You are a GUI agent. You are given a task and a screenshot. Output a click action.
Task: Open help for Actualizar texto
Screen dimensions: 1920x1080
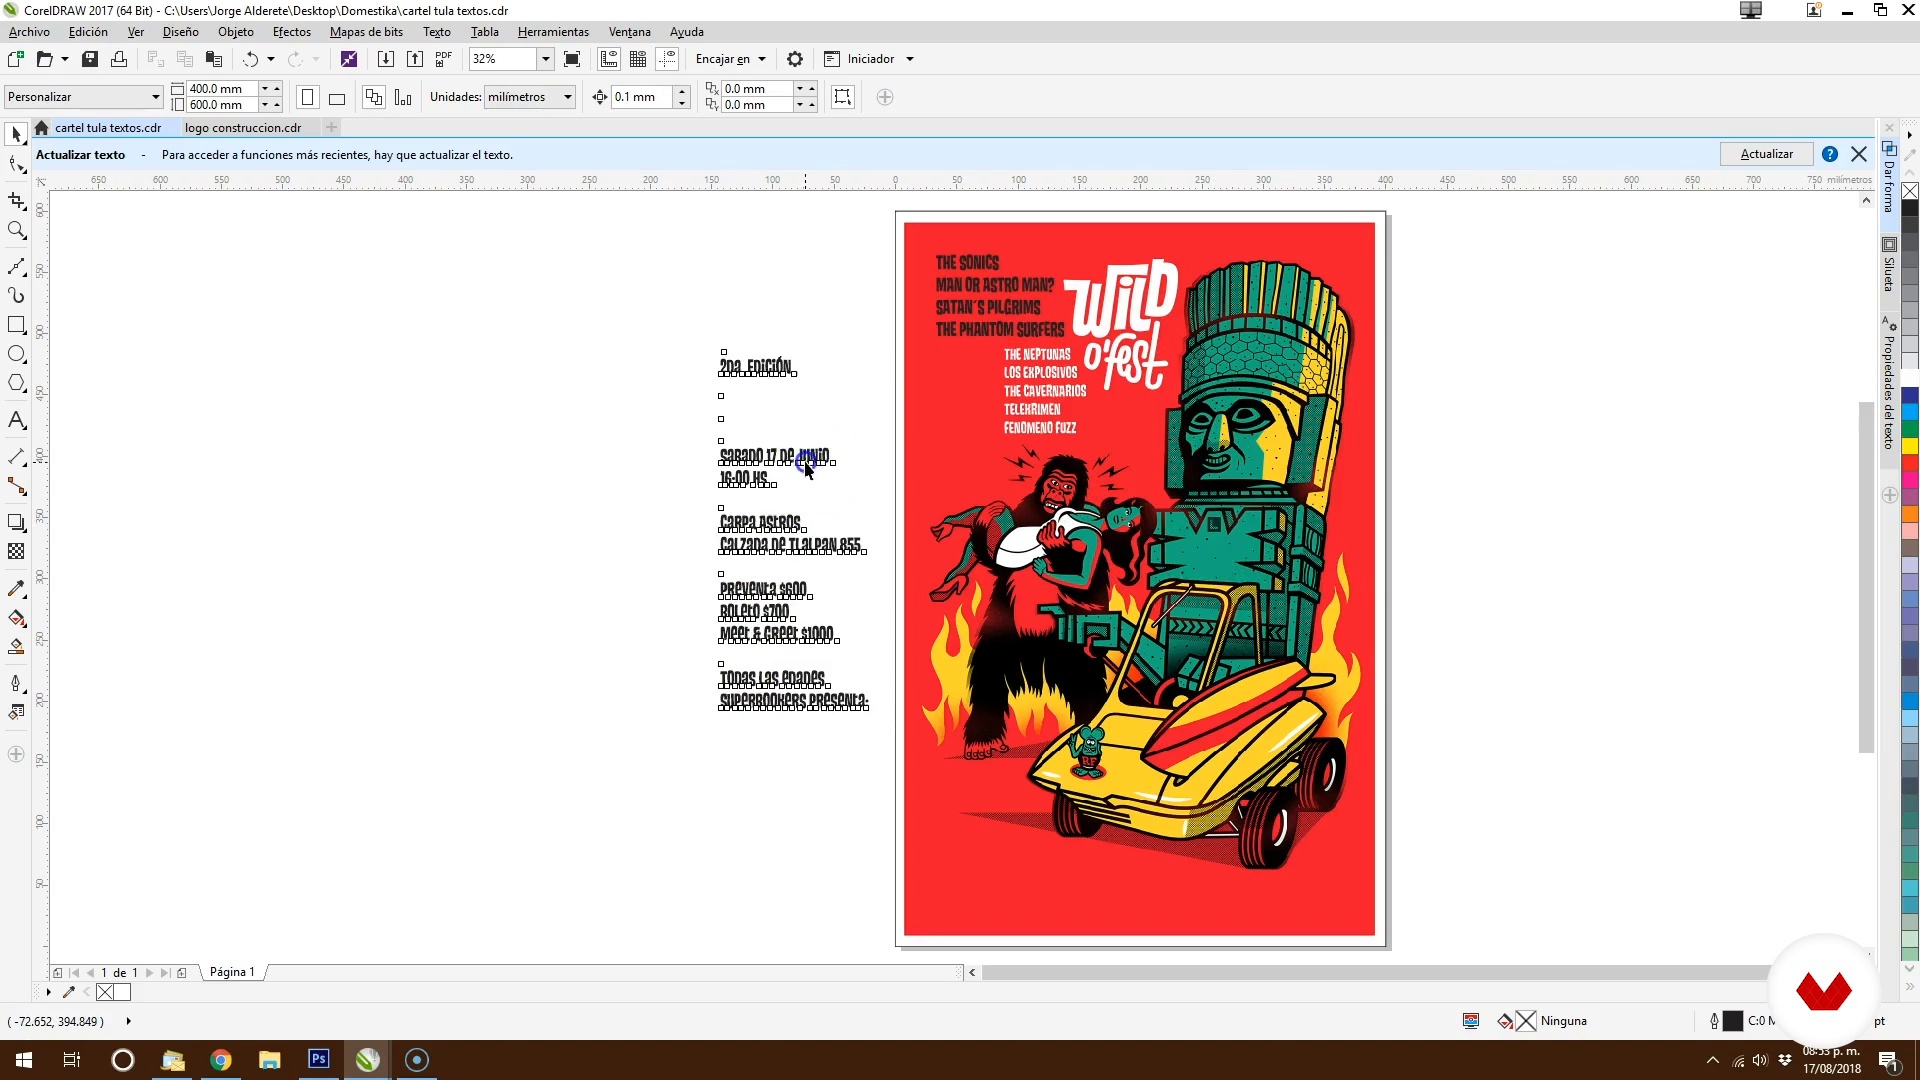point(1829,154)
